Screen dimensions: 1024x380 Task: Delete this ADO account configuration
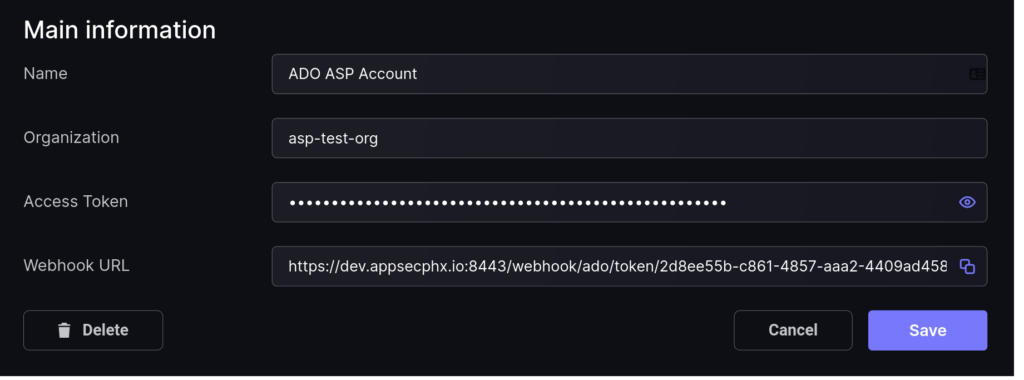[93, 330]
